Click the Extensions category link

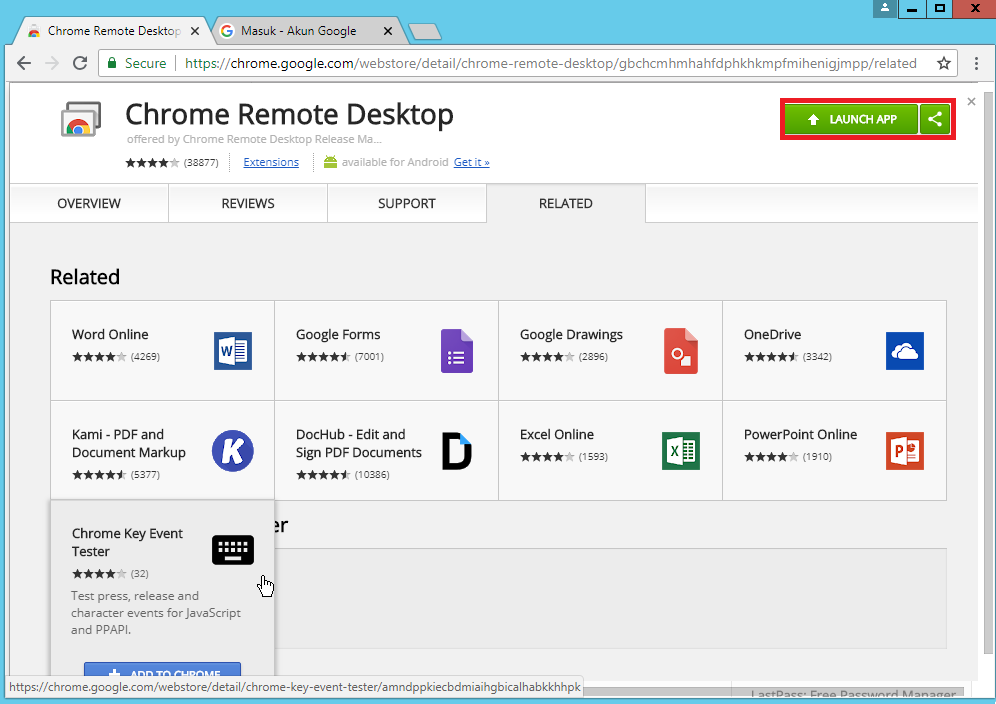tap(271, 162)
